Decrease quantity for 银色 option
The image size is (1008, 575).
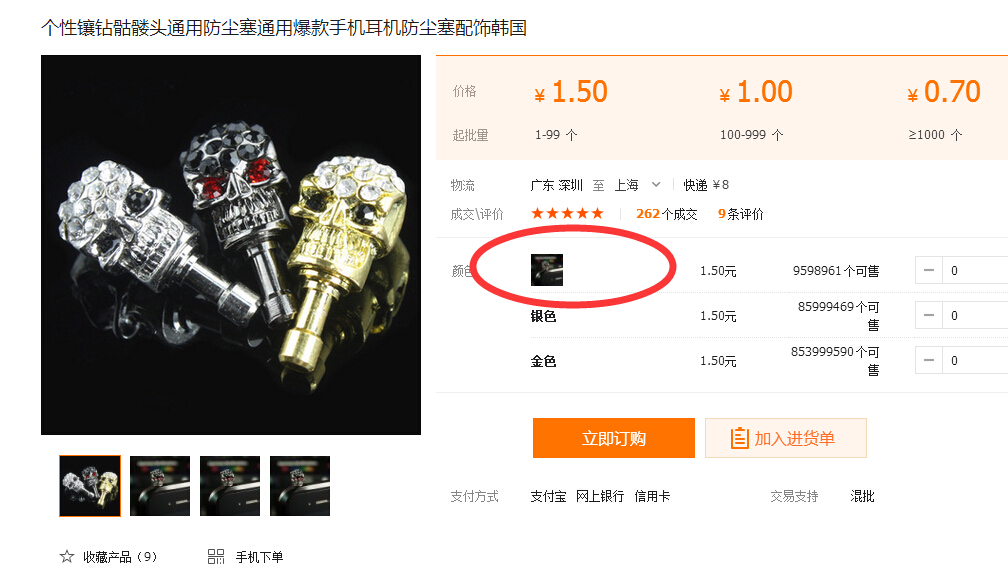929,315
